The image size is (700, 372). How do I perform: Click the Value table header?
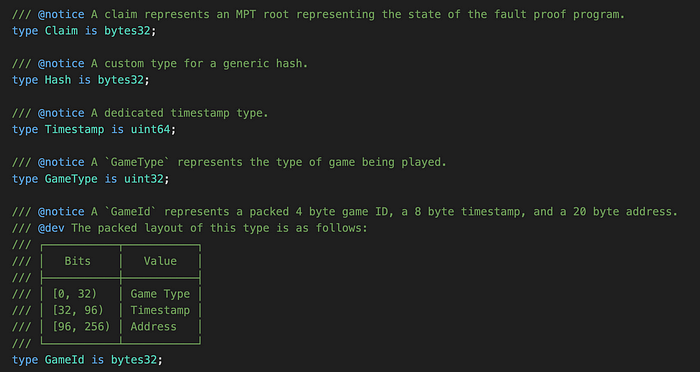click(160, 261)
